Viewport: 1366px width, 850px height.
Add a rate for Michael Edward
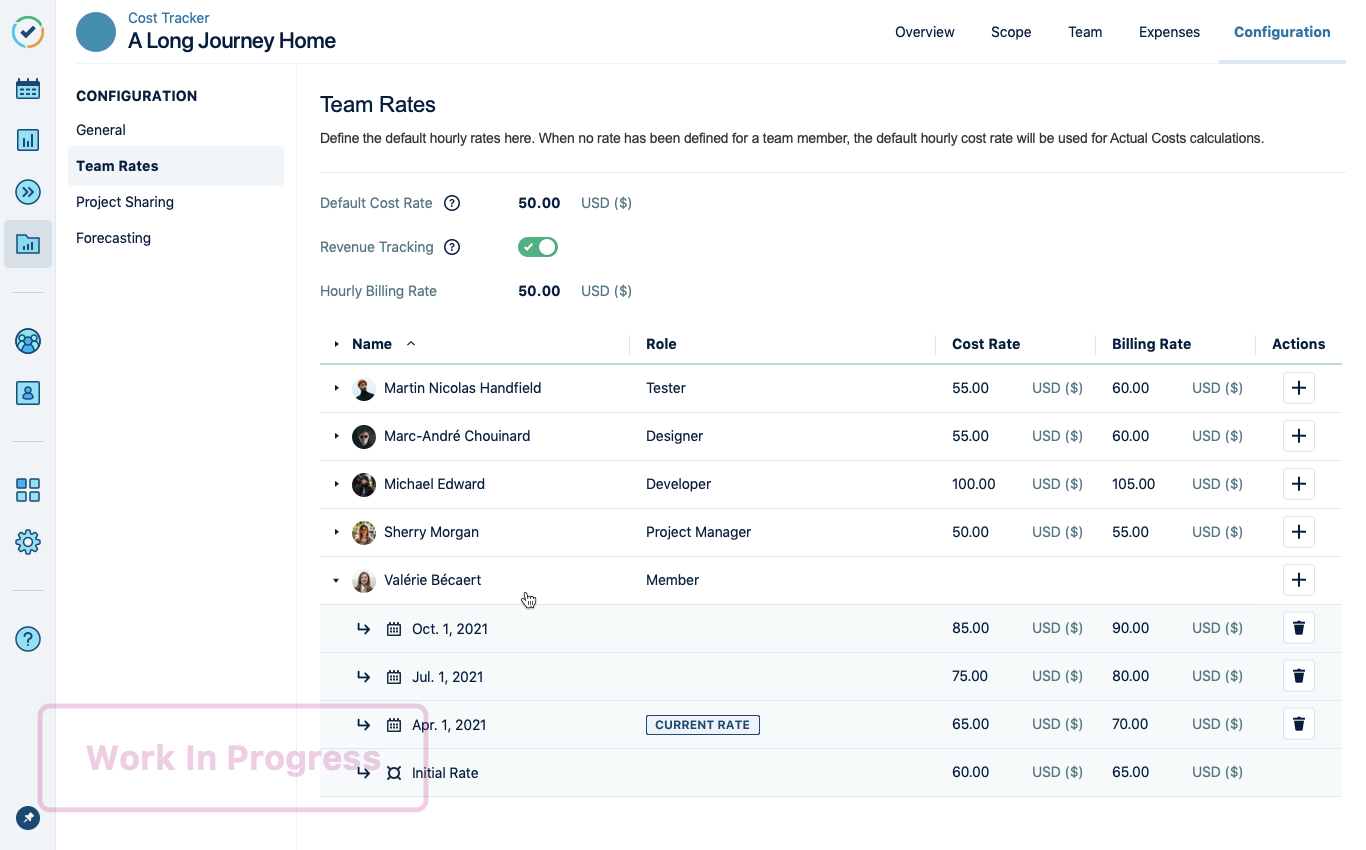coord(1298,484)
